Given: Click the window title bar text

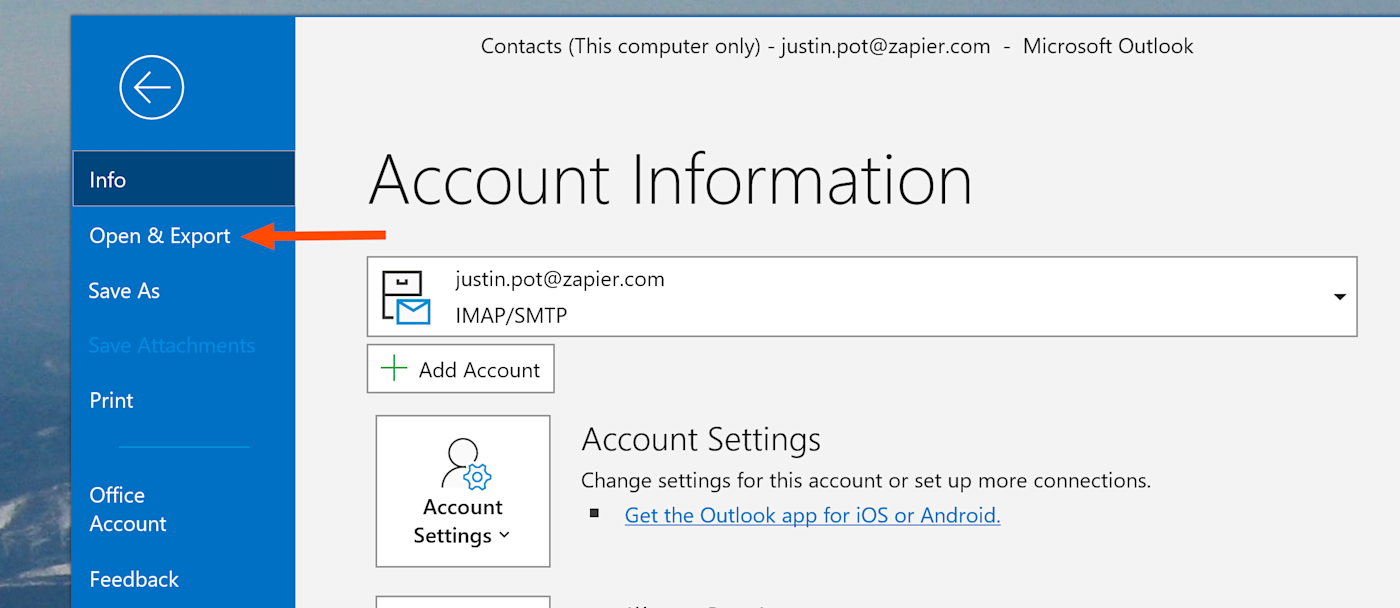Looking at the screenshot, I should (837, 46).
